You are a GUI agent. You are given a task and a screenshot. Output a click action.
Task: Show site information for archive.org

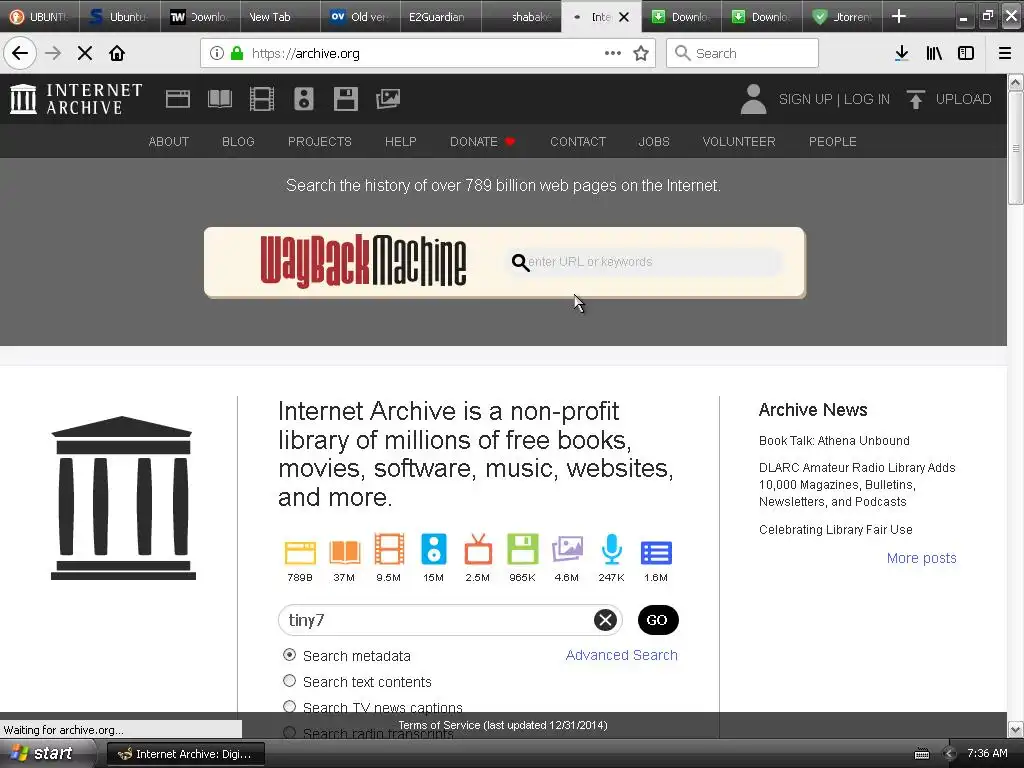click(217, 53)
